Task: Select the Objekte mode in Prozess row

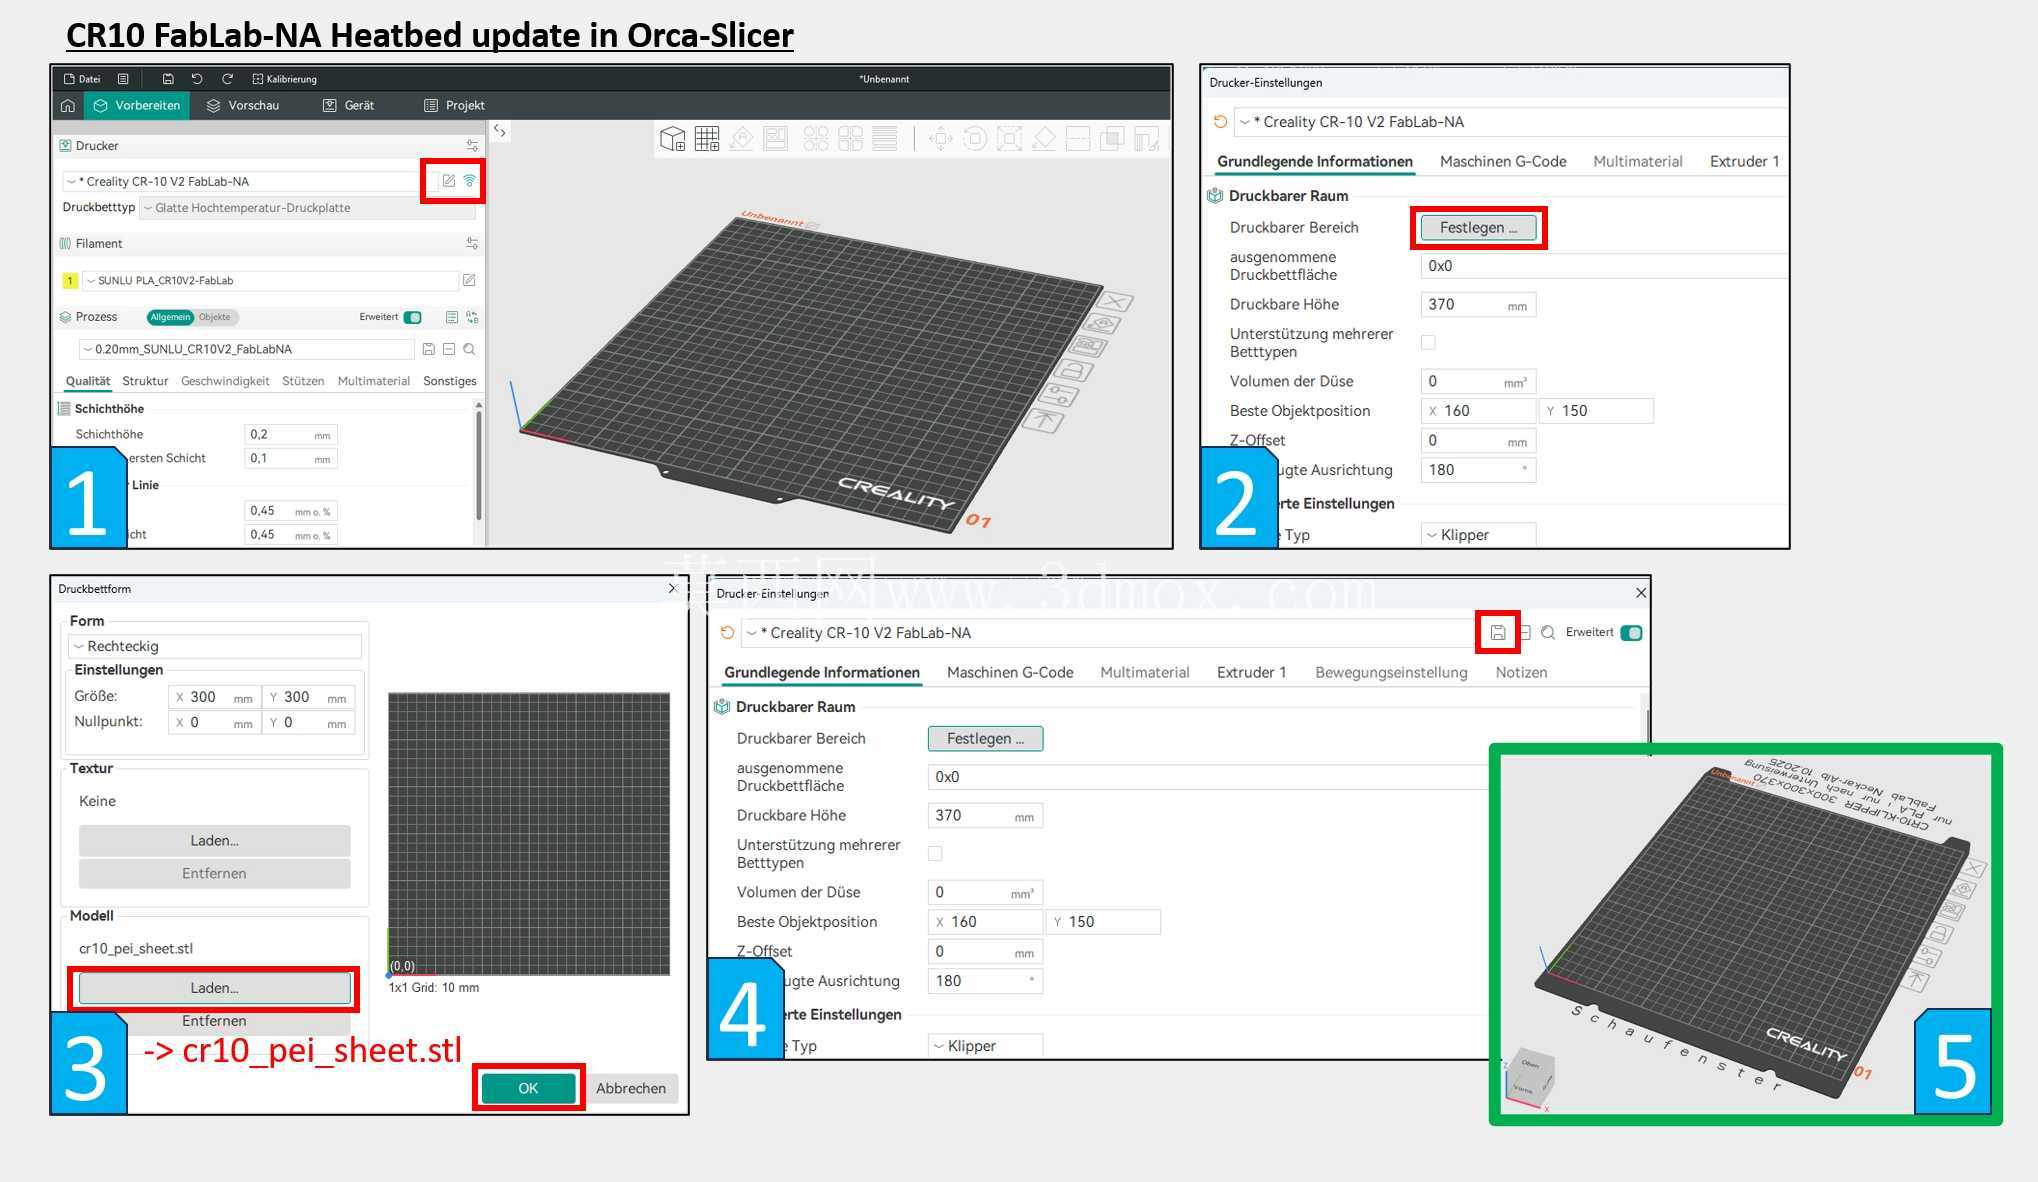Action: click(x=214, y=317)
